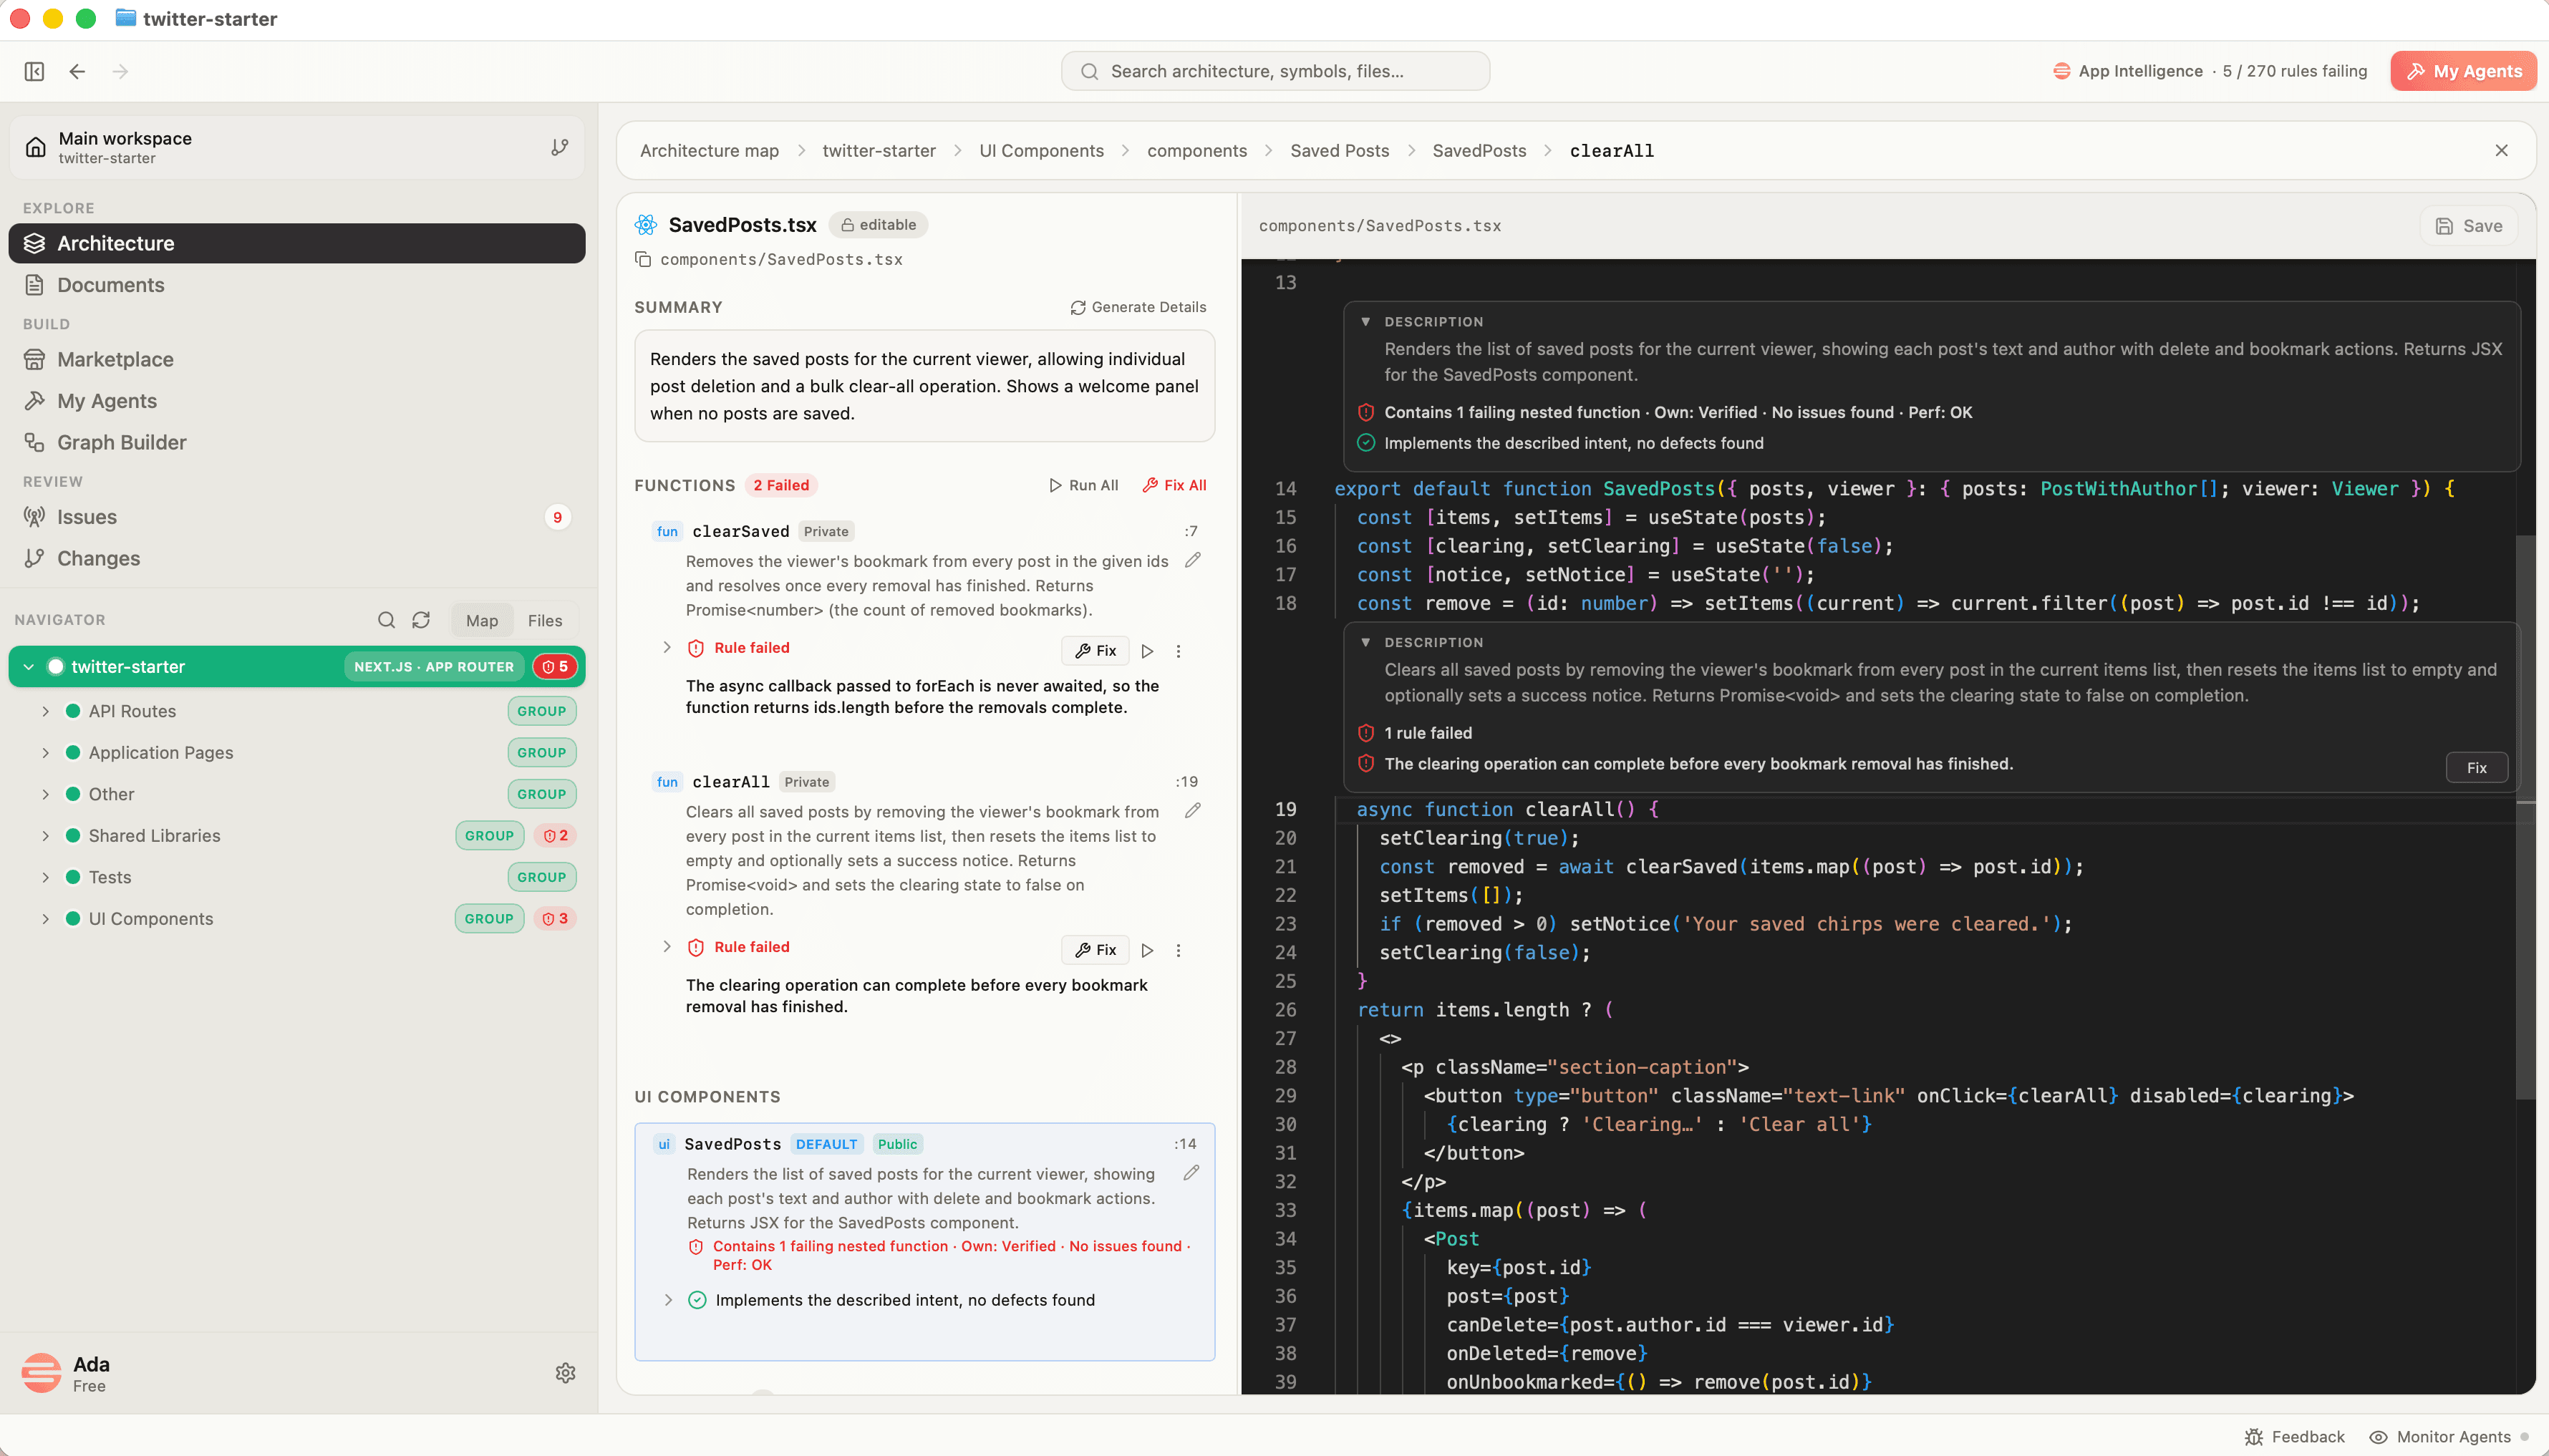Edit the clearSaved description with the pencil

pos(1192,560)
